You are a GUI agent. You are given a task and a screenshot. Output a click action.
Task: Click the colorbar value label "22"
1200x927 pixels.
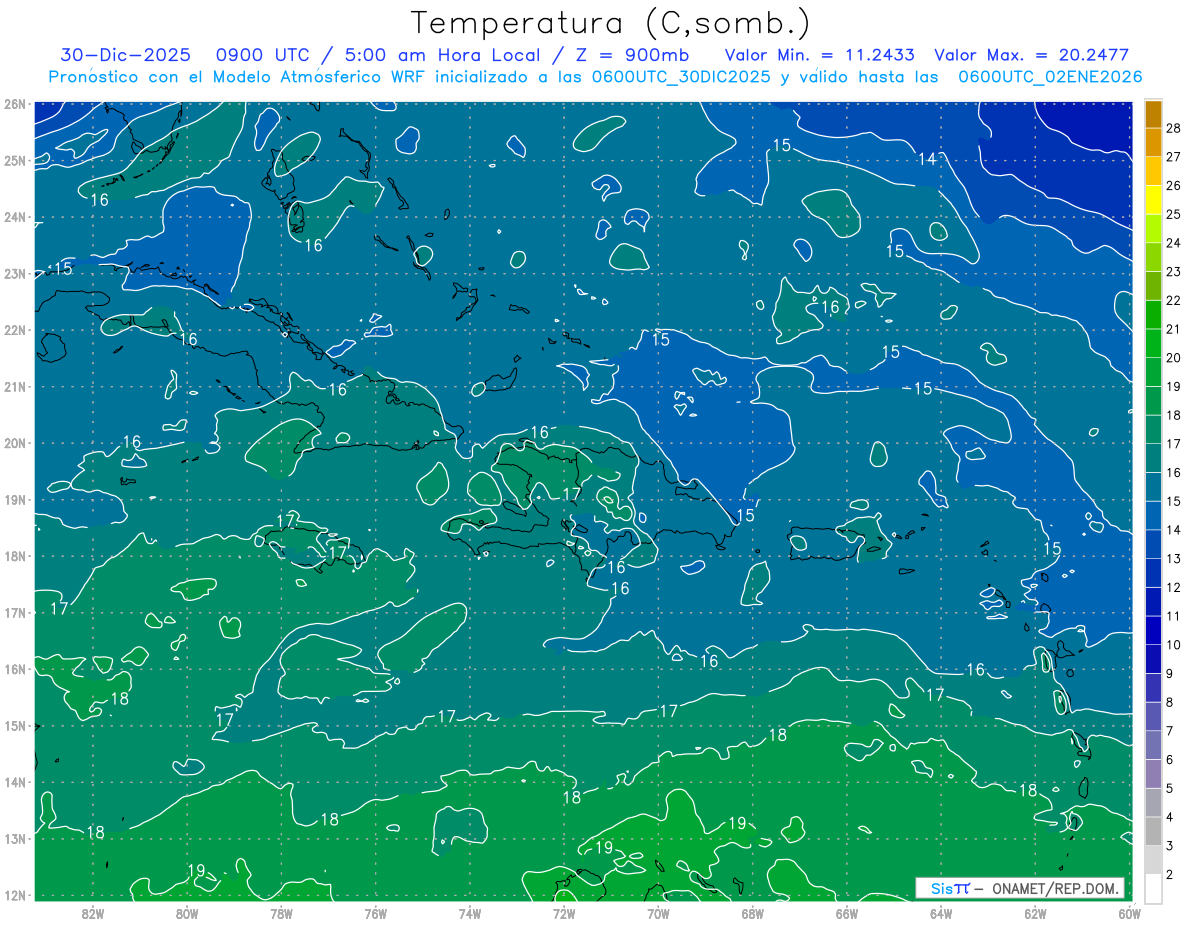pos(1174,300)
